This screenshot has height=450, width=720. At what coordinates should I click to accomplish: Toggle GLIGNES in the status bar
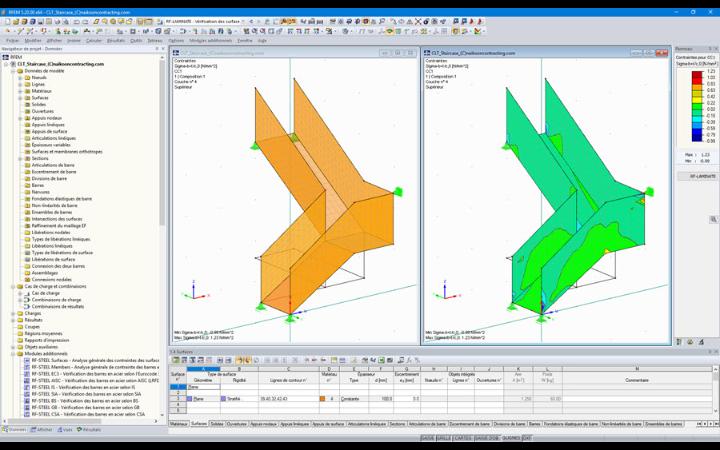pyautogui.click(x=511, y=438)
